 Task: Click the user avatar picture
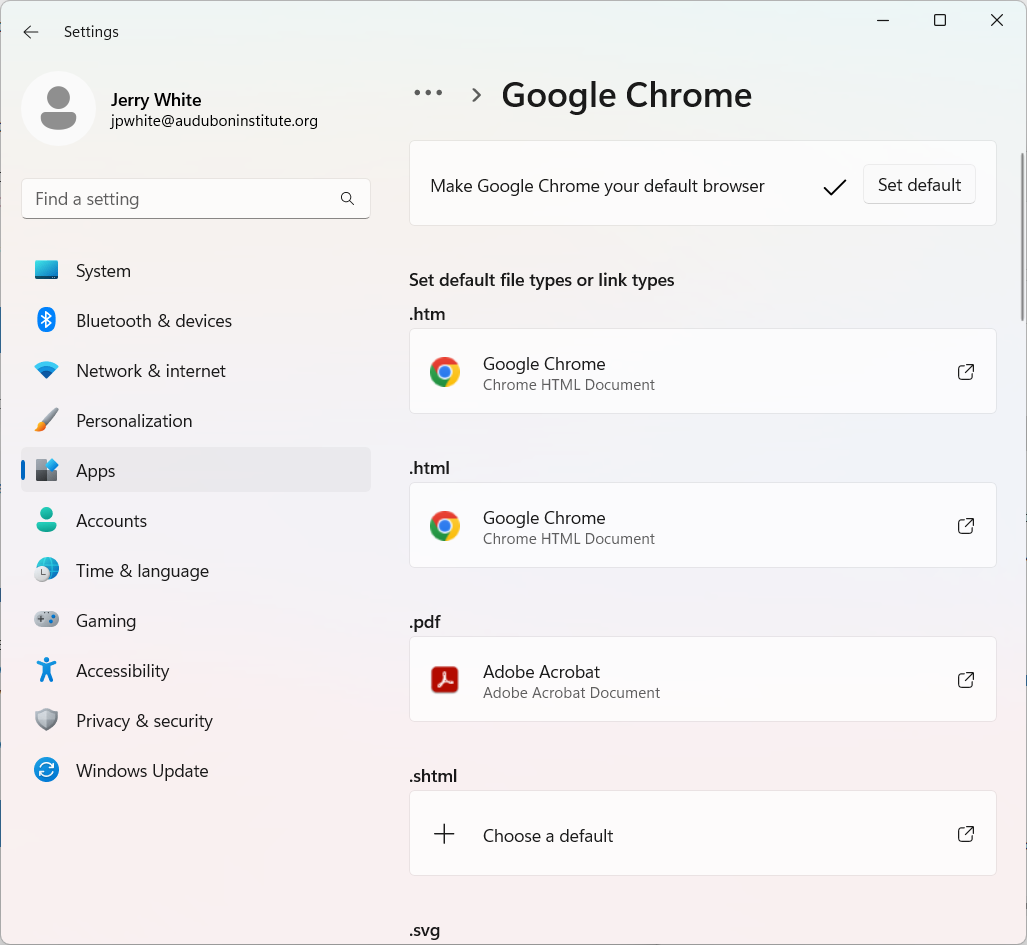(x=58, y=108)
